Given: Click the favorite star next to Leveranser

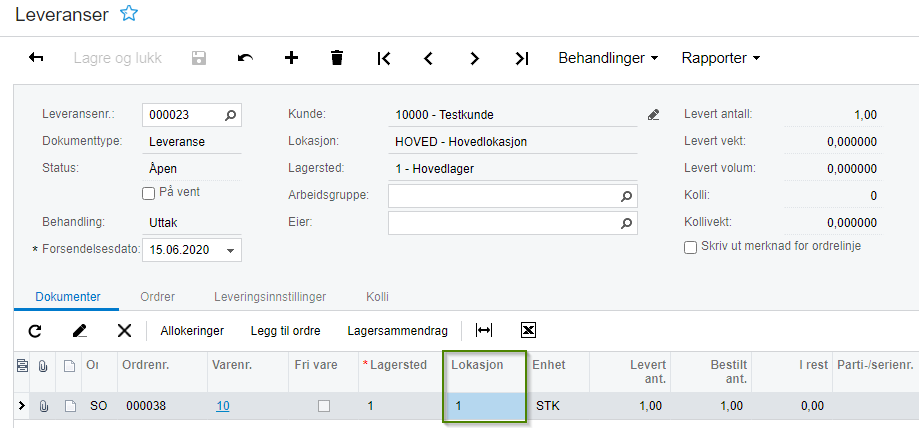Looking at the screenshot, I should pyautogui.click(x=128, y=14).
